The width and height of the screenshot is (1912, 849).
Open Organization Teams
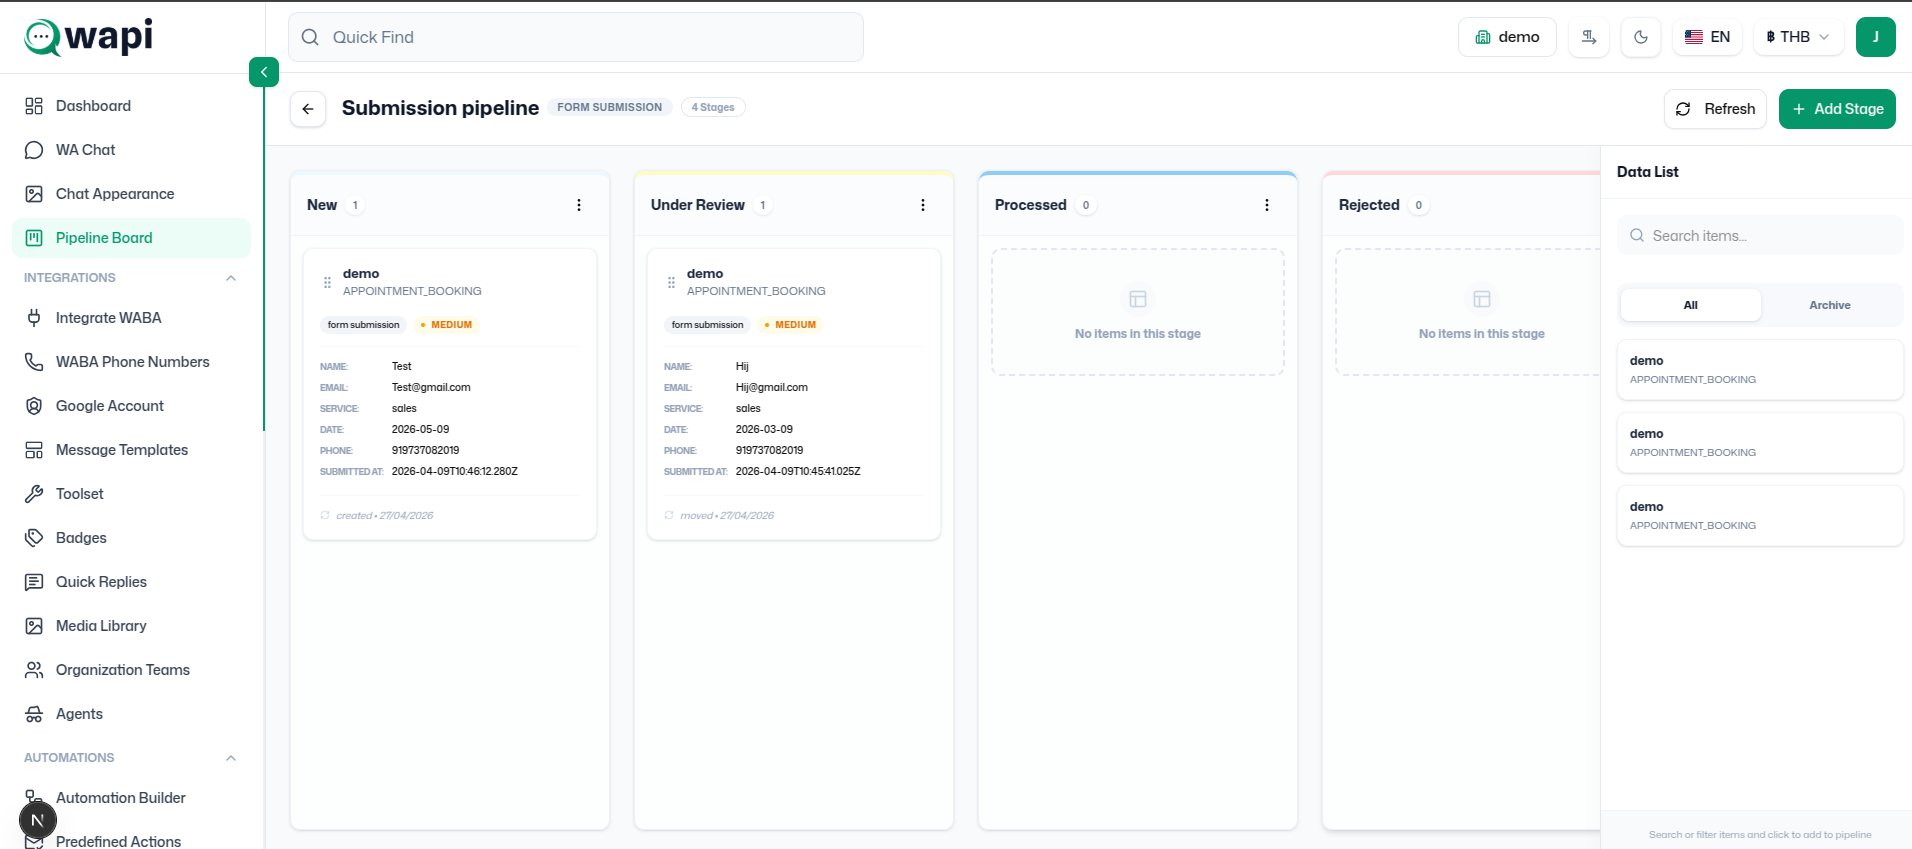[132, 670]
